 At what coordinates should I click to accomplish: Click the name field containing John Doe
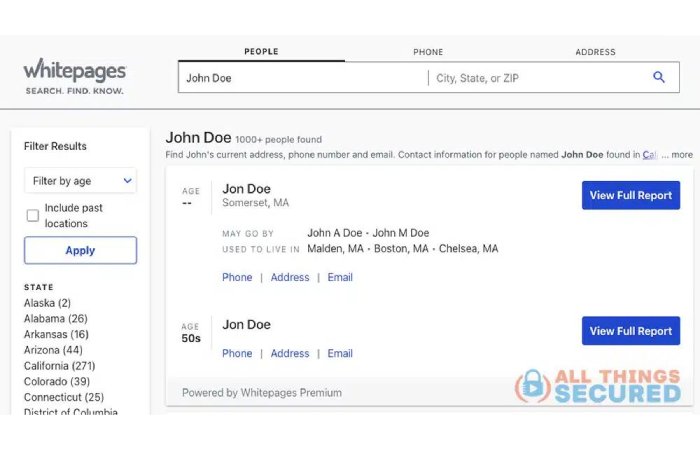[x=303, y=78]
